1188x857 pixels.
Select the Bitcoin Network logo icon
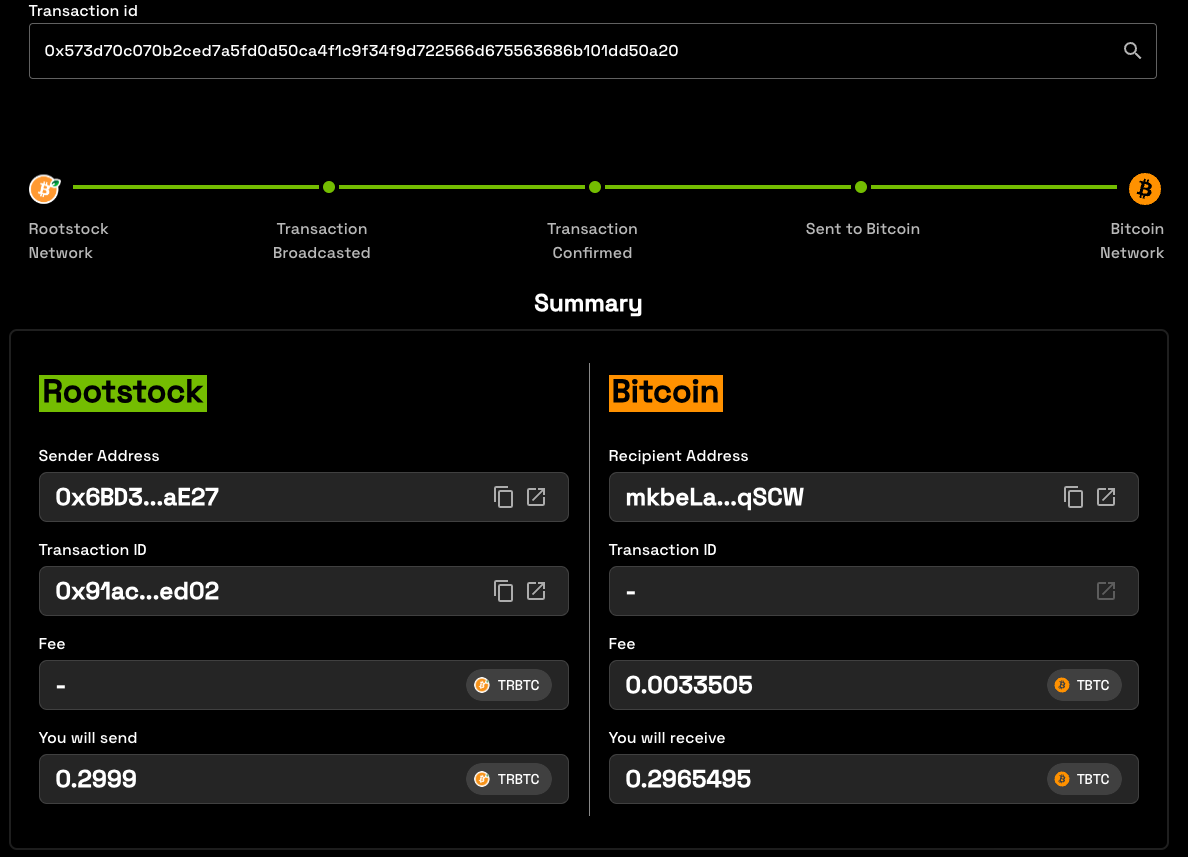point(1144,188)
